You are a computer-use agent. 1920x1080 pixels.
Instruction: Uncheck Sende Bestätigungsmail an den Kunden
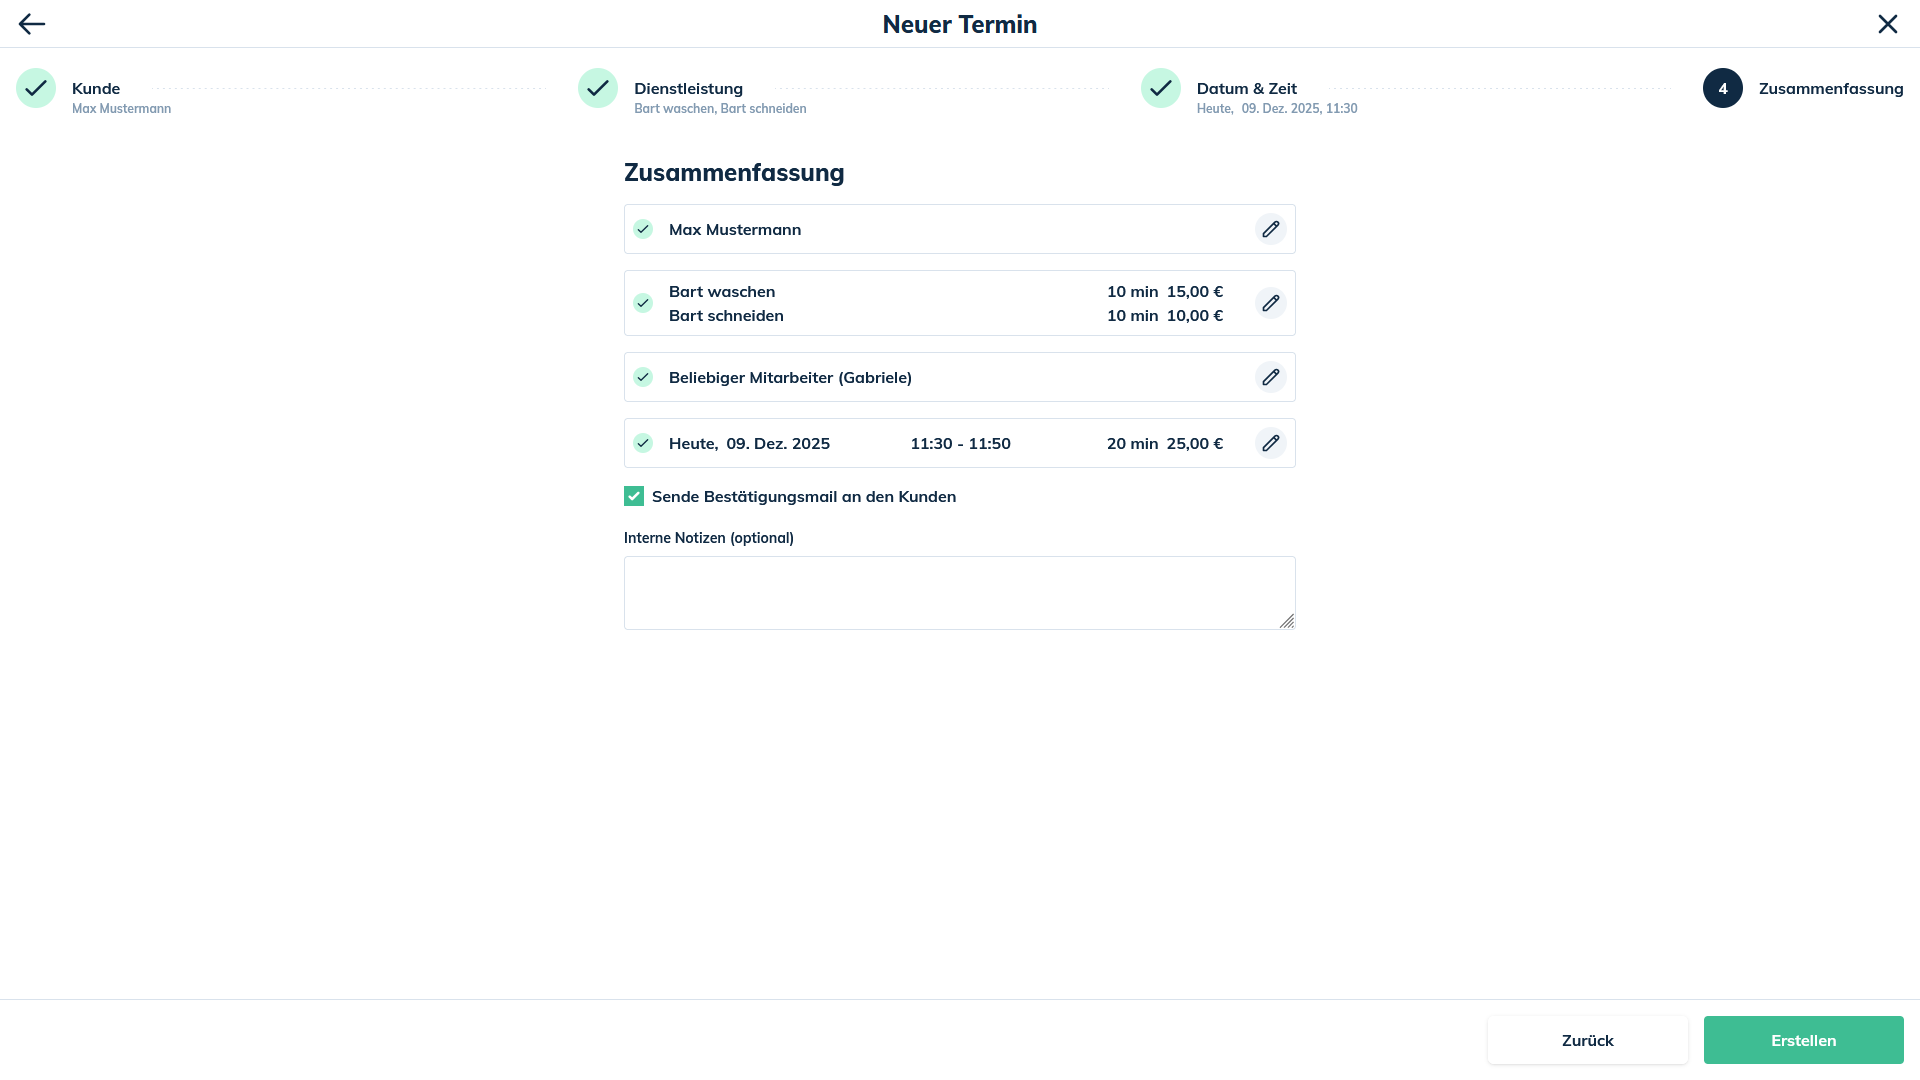coord(634,496)
